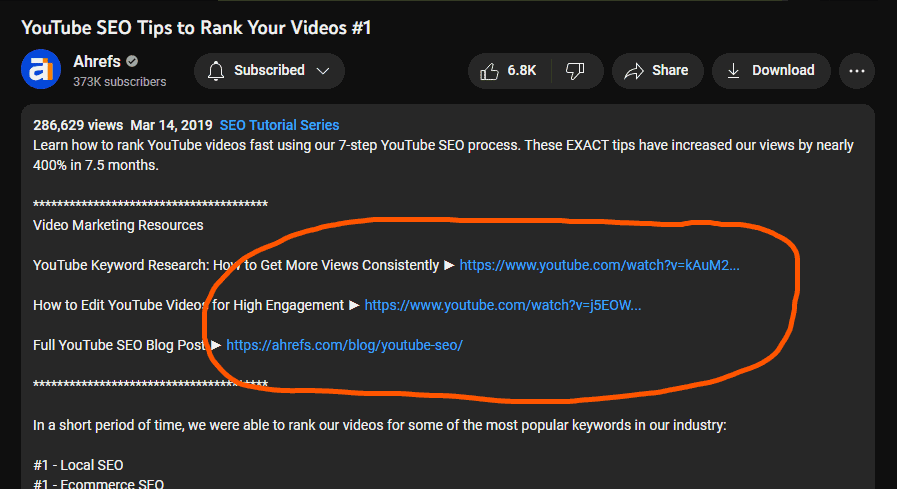Toggle the Subscribed button label
897x489 pixels.
269,71
